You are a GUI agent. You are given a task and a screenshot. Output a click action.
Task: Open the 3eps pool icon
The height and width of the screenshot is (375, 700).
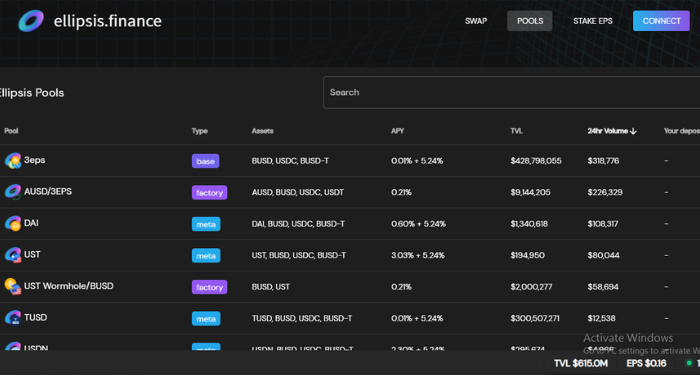point(13,161)
